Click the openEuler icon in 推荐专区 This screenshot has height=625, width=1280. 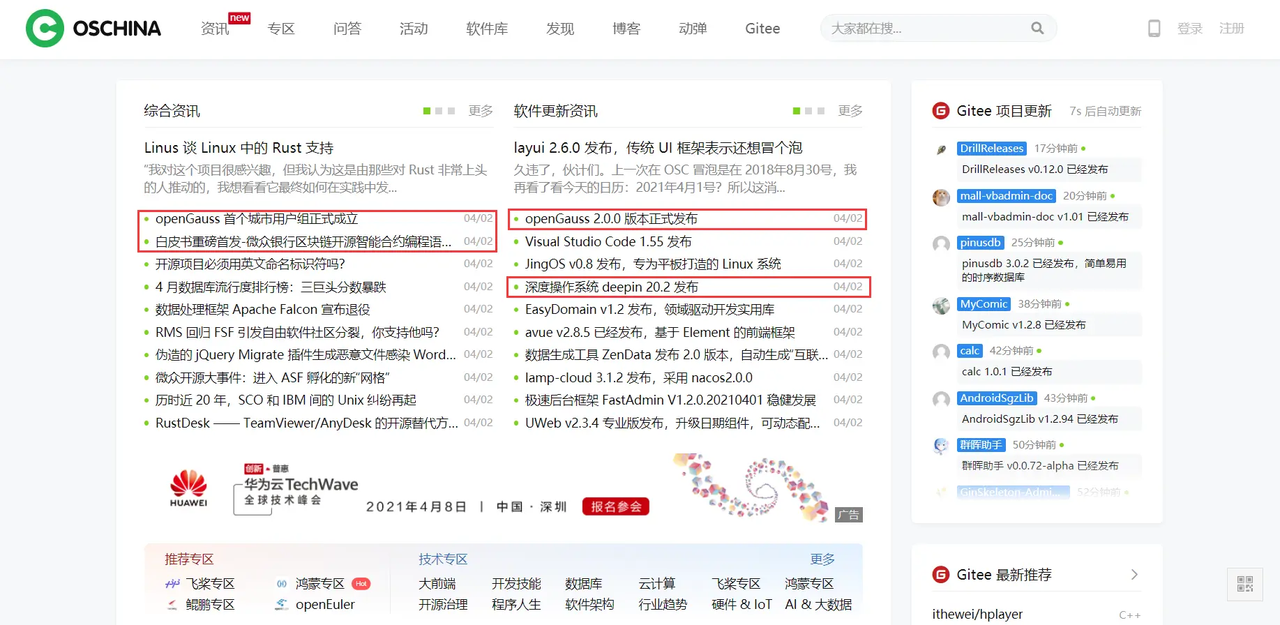click(282, 605)
